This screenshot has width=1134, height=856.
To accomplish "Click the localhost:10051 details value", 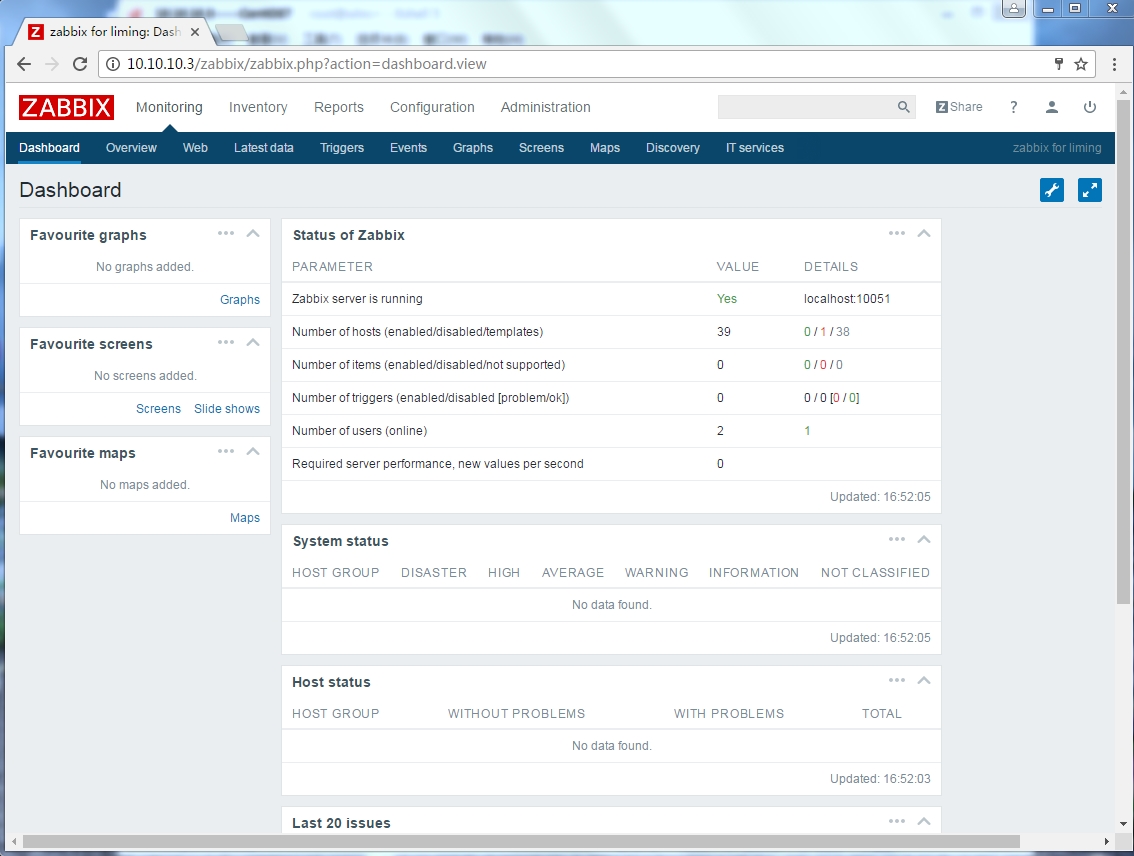I will point(847,299).
